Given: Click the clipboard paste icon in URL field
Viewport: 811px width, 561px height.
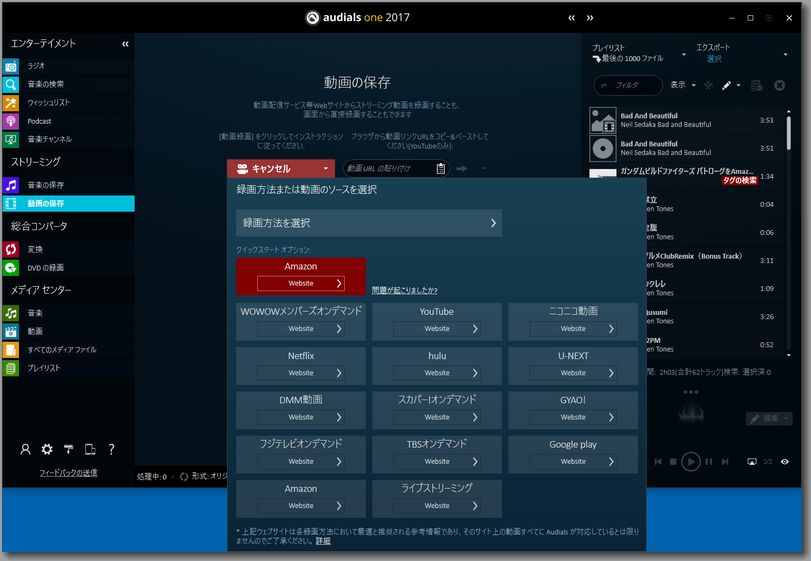Looking at the screenshot, I should click(441, 169).
